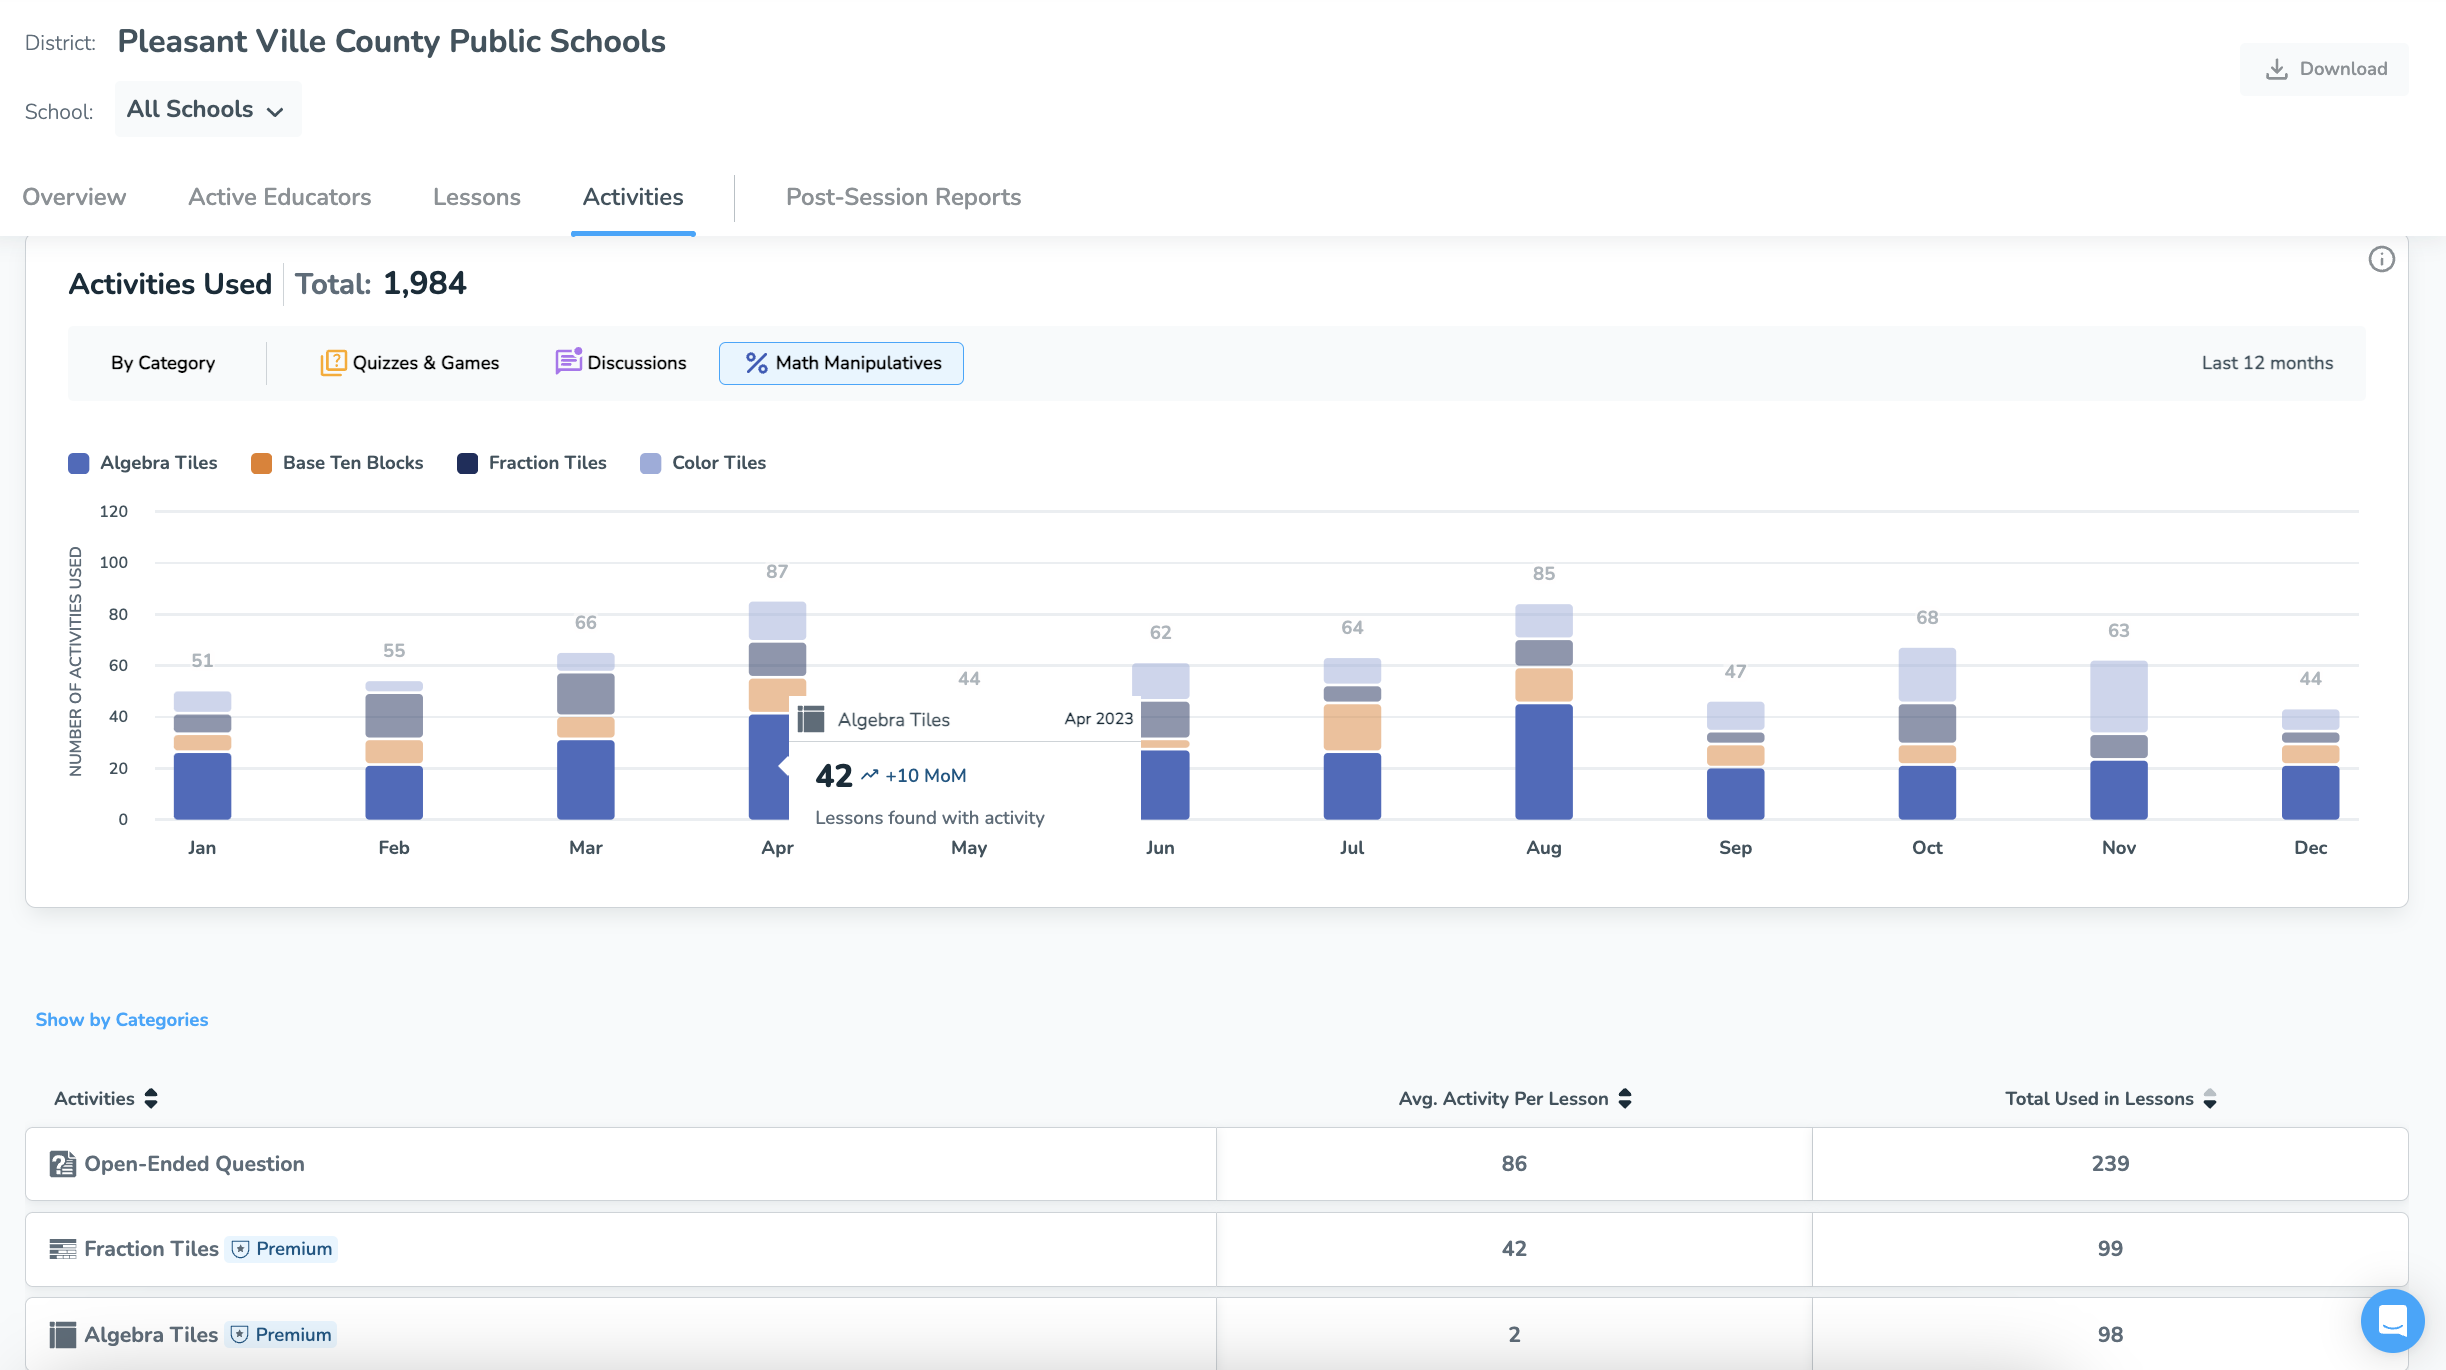Sort Total Used in Lessons column
Screen dimensions: 2446x1370
coord(2210,1099)
